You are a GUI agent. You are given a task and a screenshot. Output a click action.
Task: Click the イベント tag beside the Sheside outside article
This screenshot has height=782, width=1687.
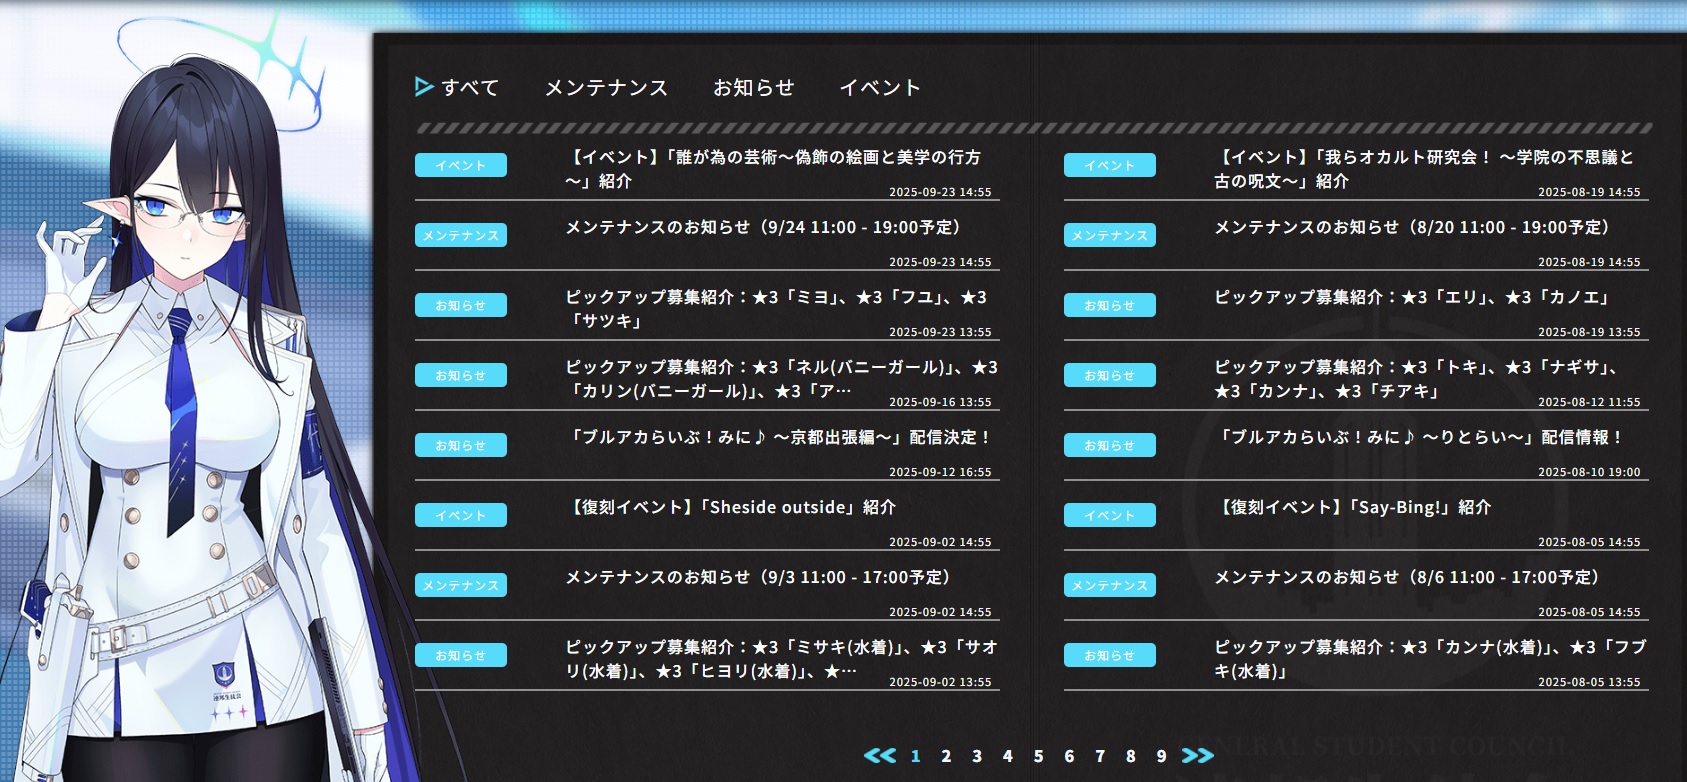[x=461, y=515]
